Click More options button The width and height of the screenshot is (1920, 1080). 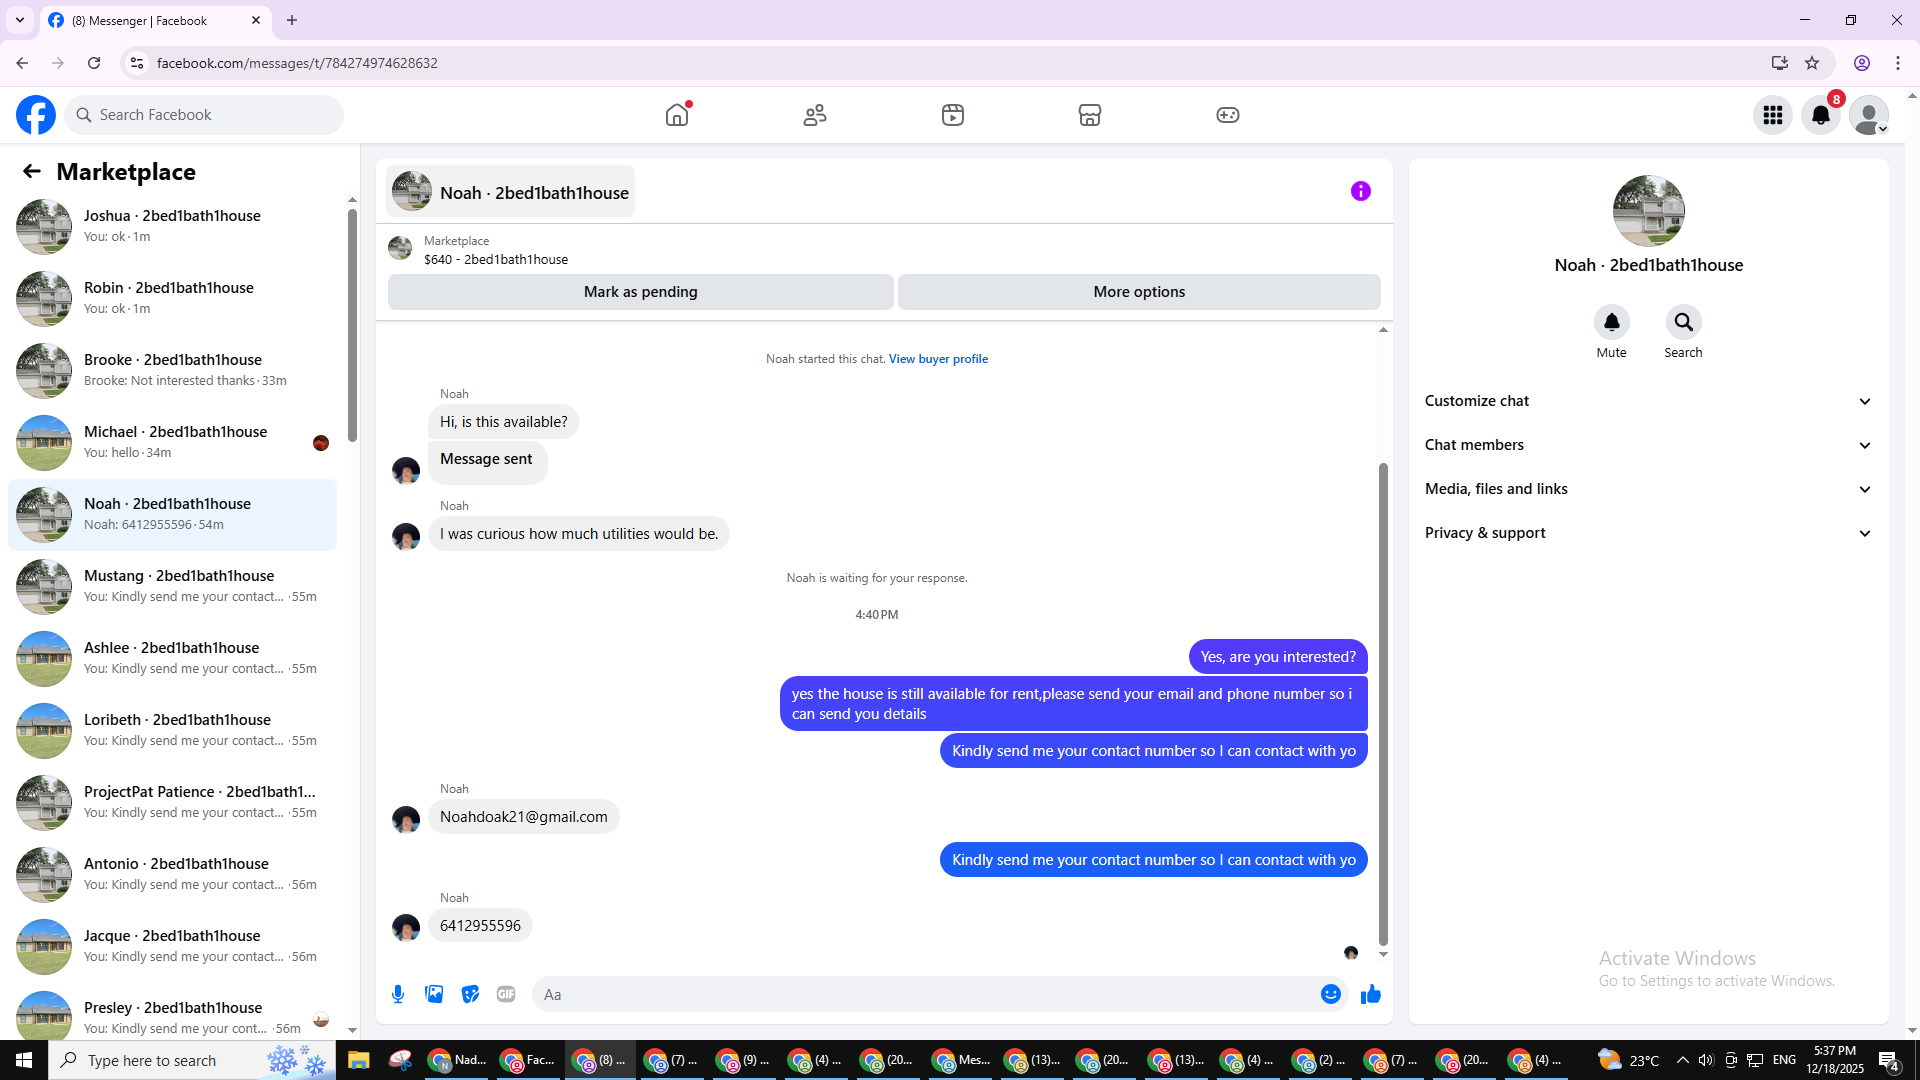tap(1139, 292)
